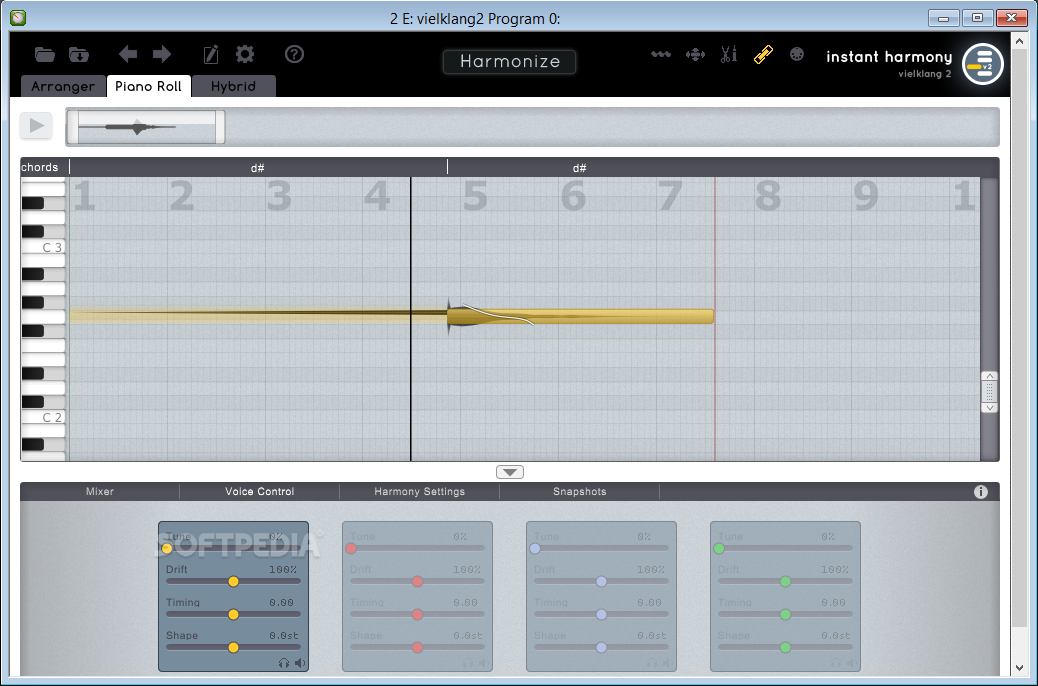Click the first d# chord label
The height and width of the screenshot is (686, 1038).
(258, 168)
